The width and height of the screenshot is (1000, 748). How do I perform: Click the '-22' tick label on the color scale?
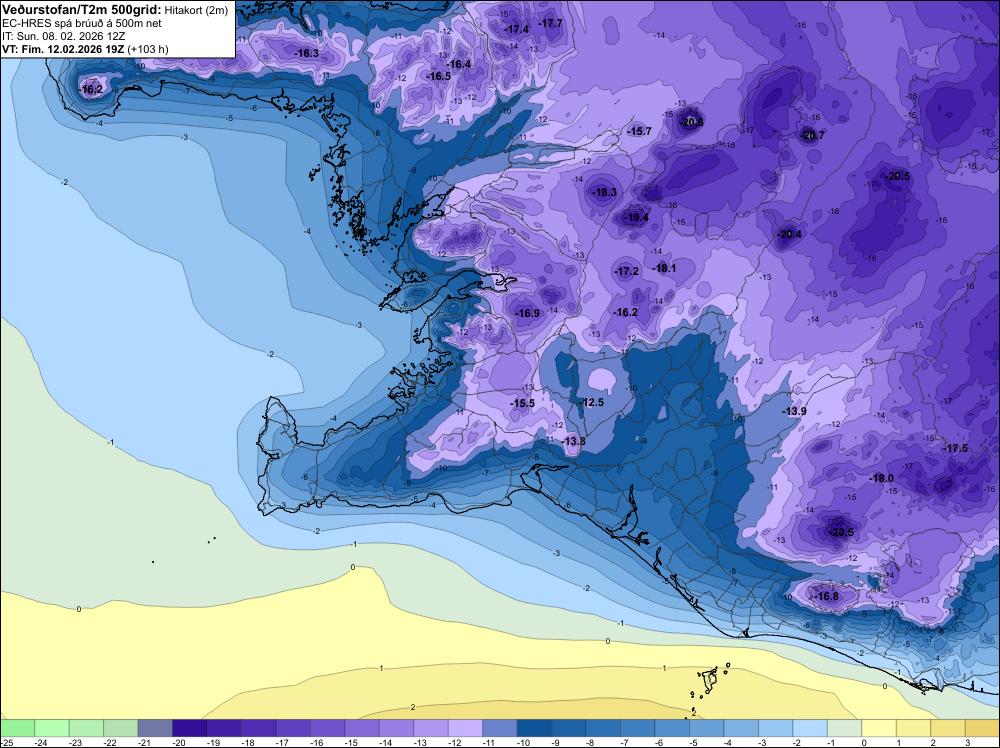click(110, 743)
